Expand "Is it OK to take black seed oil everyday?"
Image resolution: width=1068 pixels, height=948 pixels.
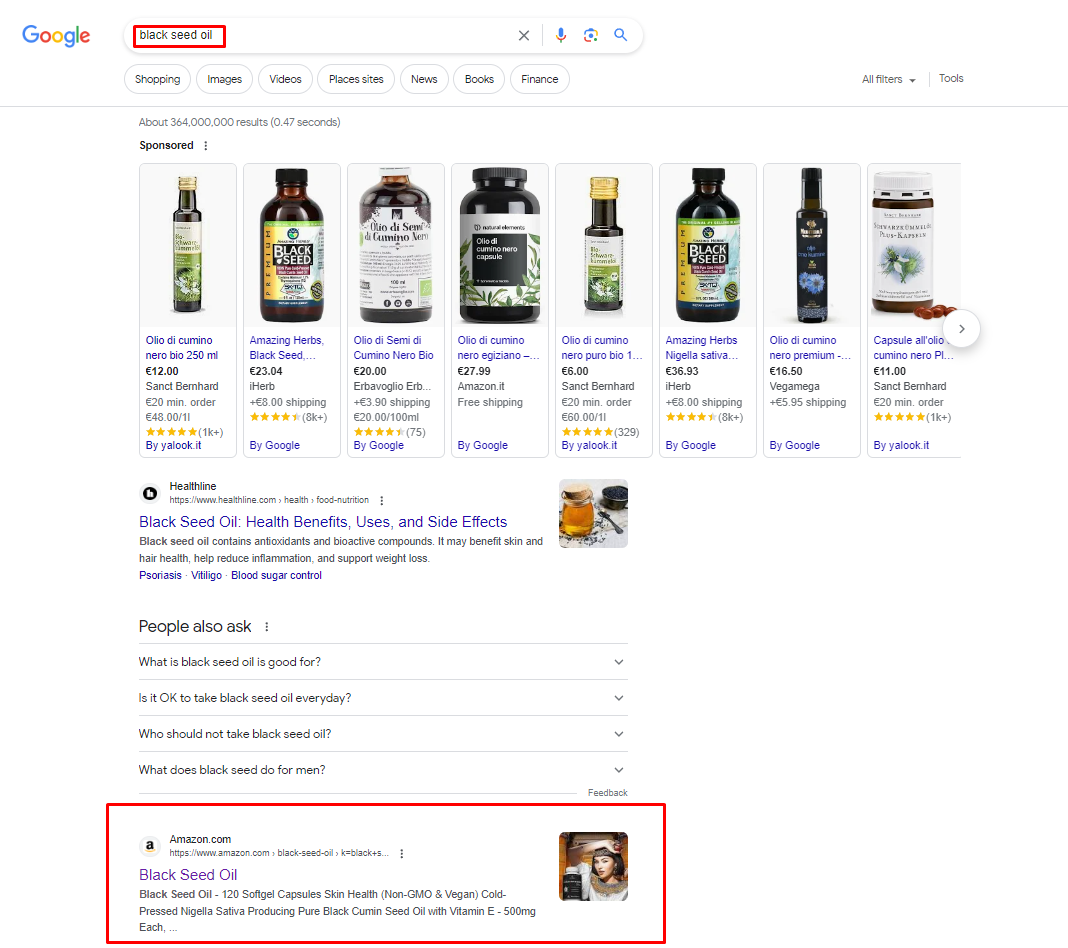point(383,698)
